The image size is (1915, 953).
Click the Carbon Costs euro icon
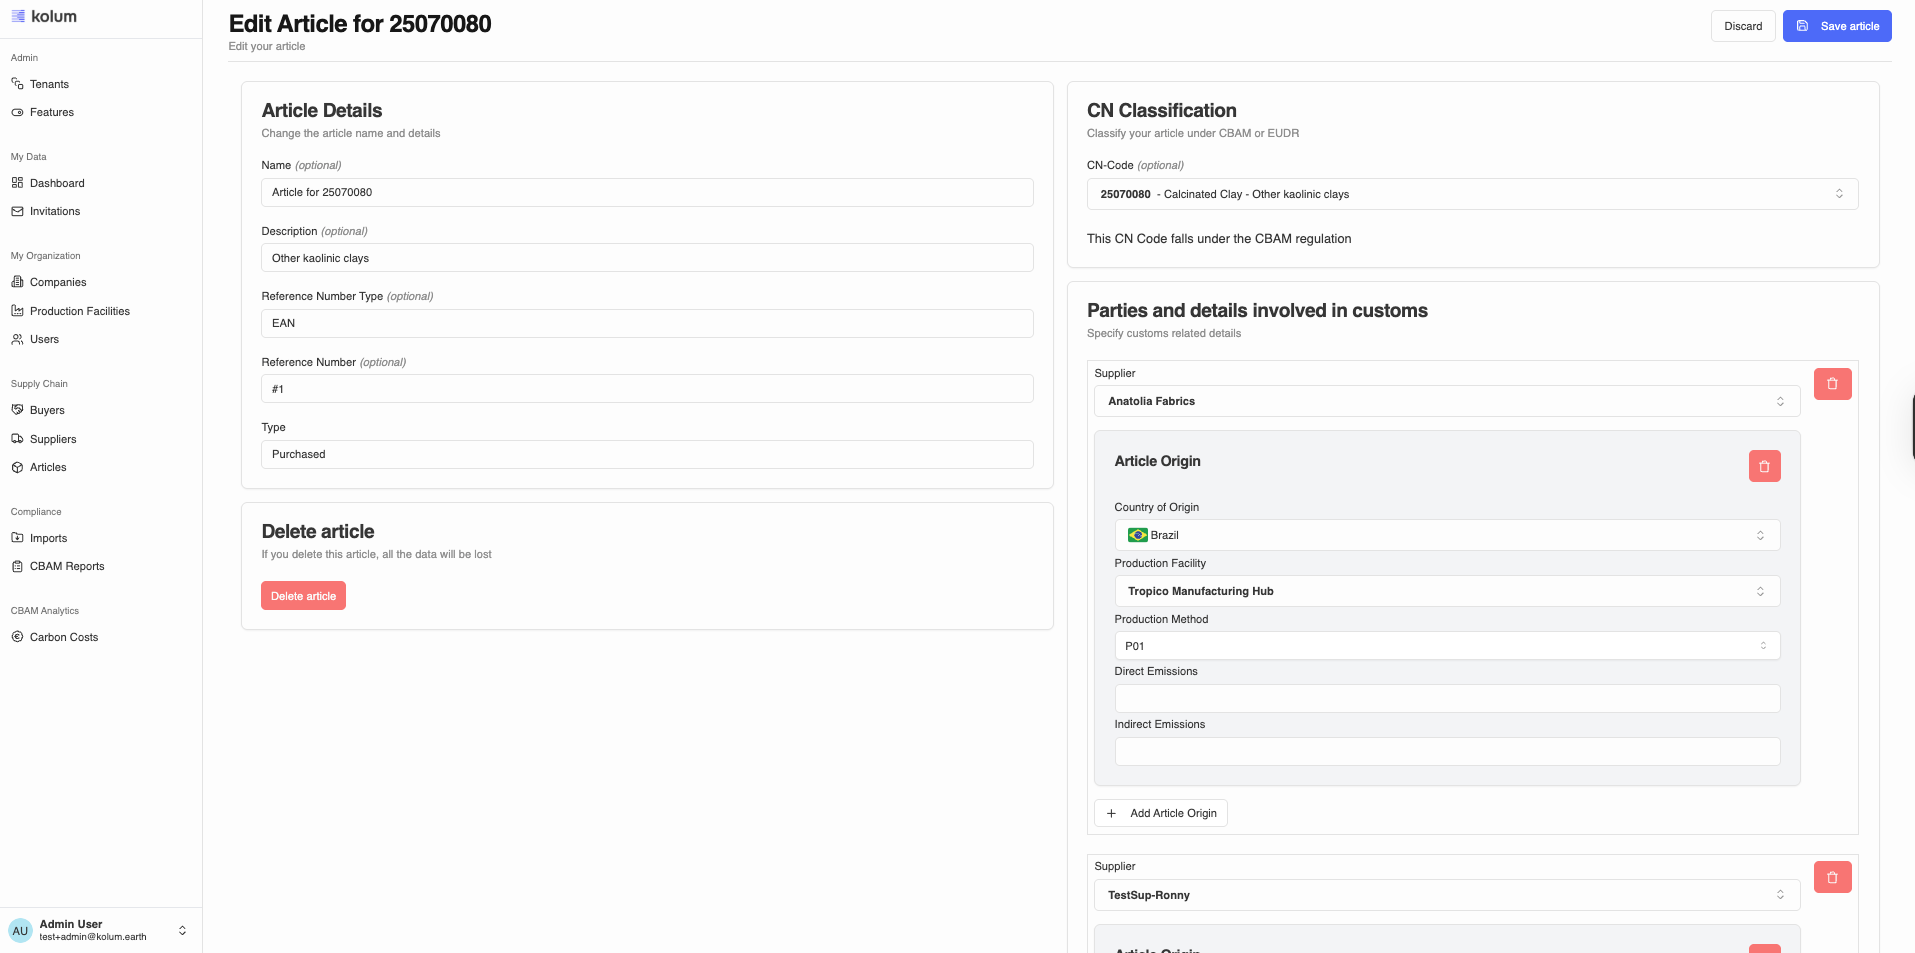17,637
